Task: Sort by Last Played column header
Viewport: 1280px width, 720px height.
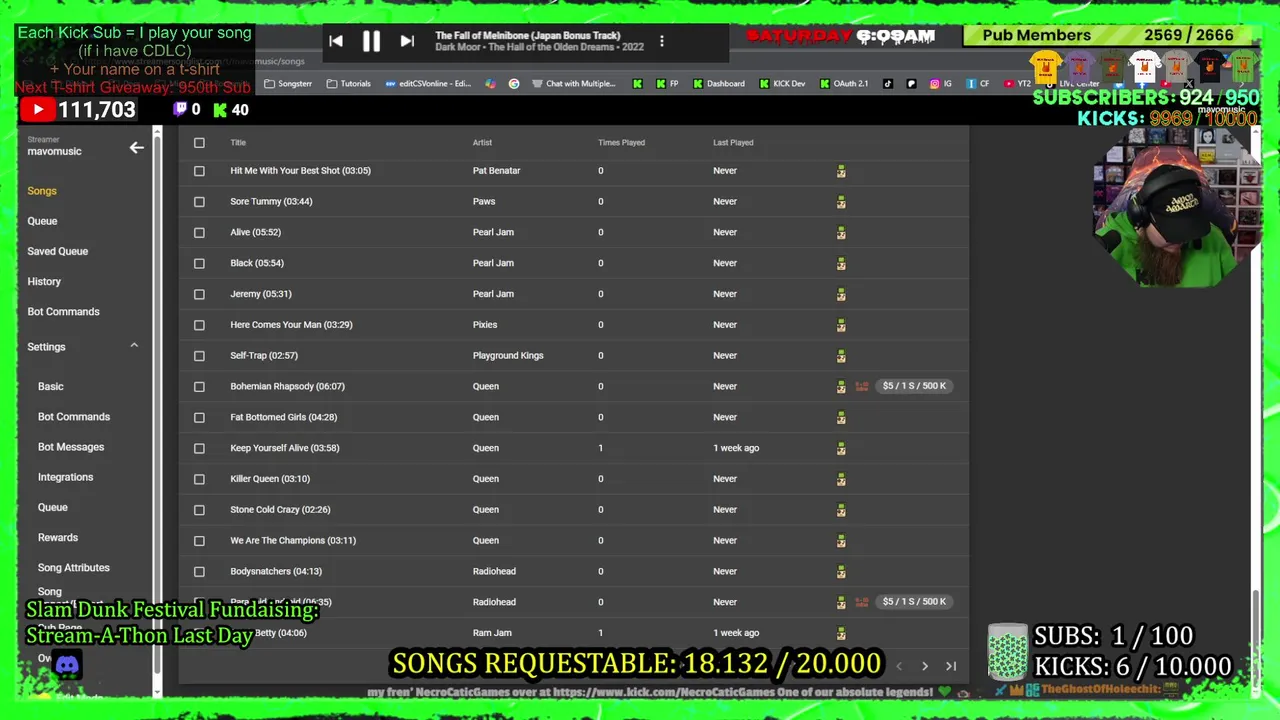Action: pos(733,143)
